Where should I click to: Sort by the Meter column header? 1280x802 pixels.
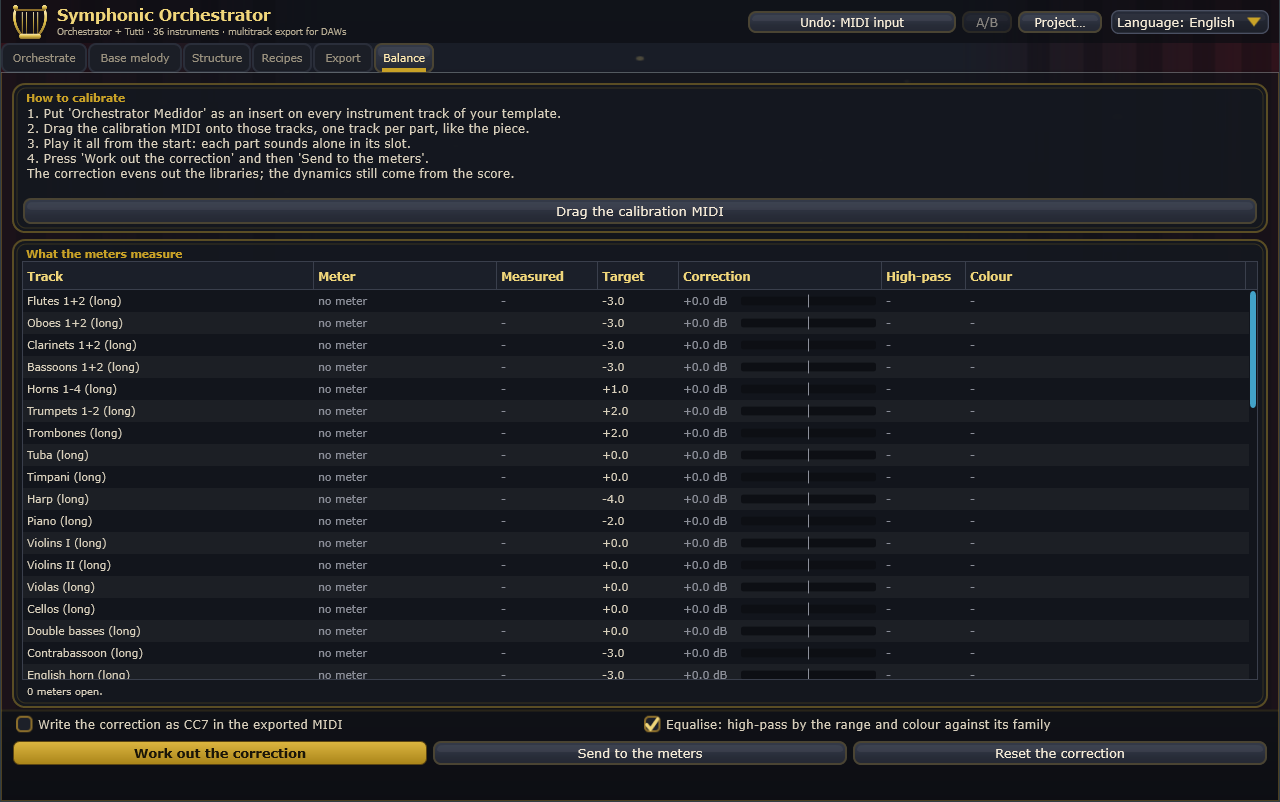pos(405,276)
